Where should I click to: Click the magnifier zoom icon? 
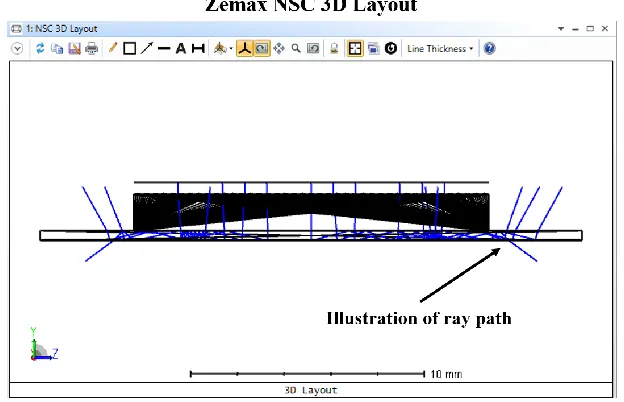coord(296,49)
